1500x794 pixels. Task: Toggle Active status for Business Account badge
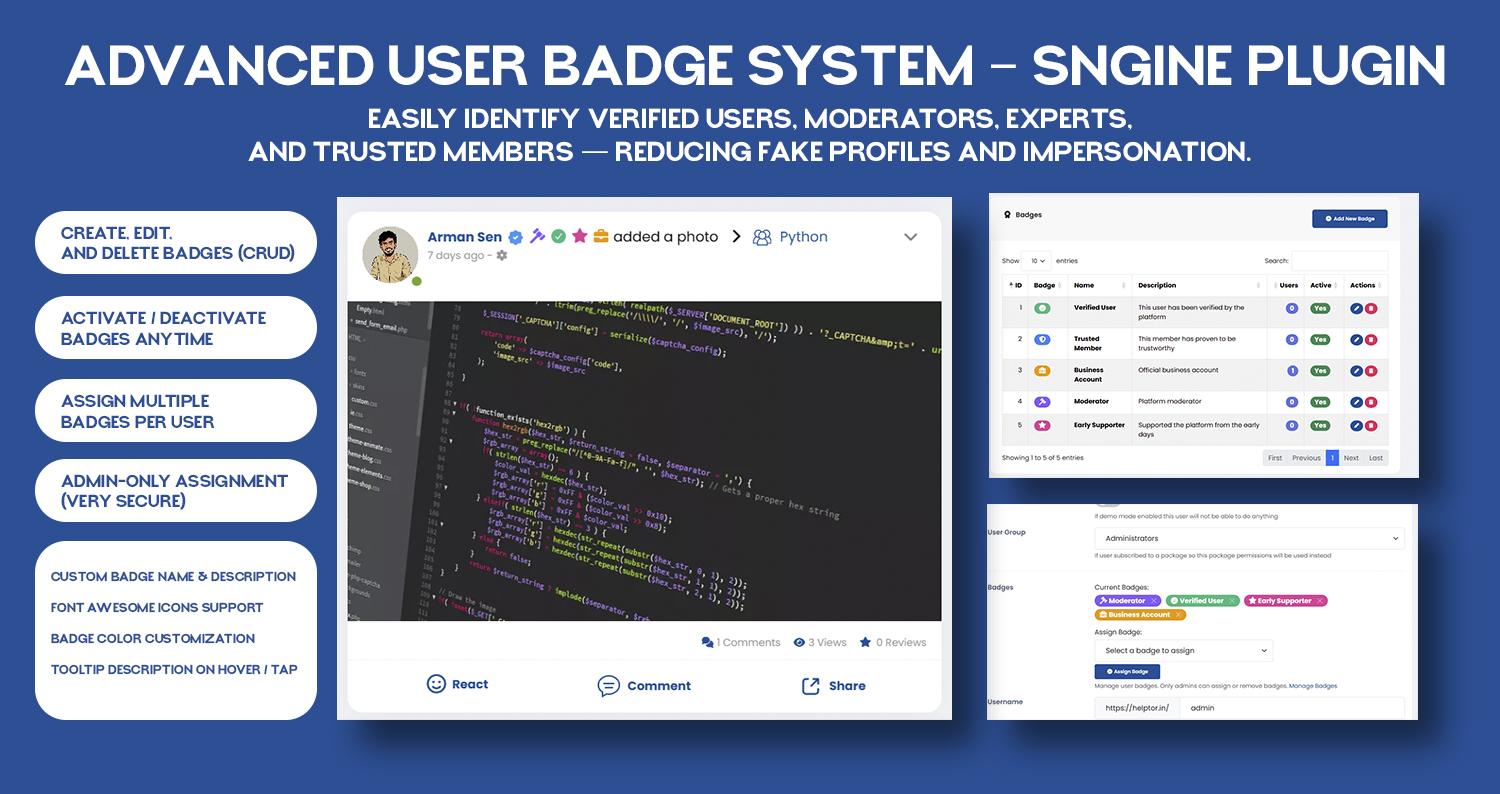pos(1320,371)
